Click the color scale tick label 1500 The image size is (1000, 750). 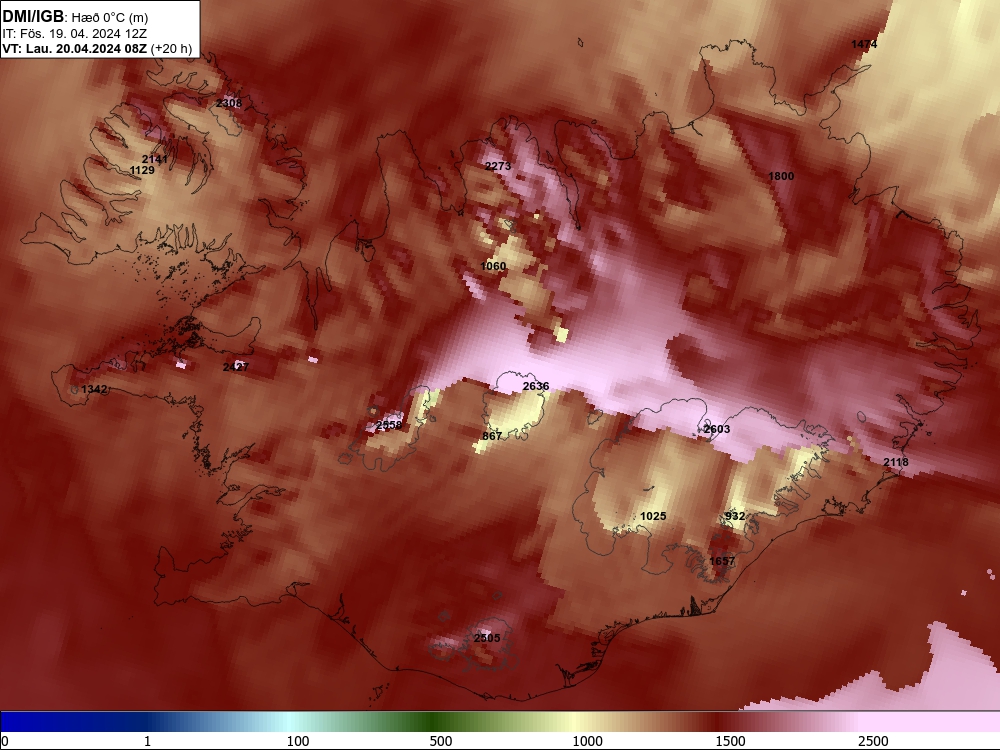730,741
